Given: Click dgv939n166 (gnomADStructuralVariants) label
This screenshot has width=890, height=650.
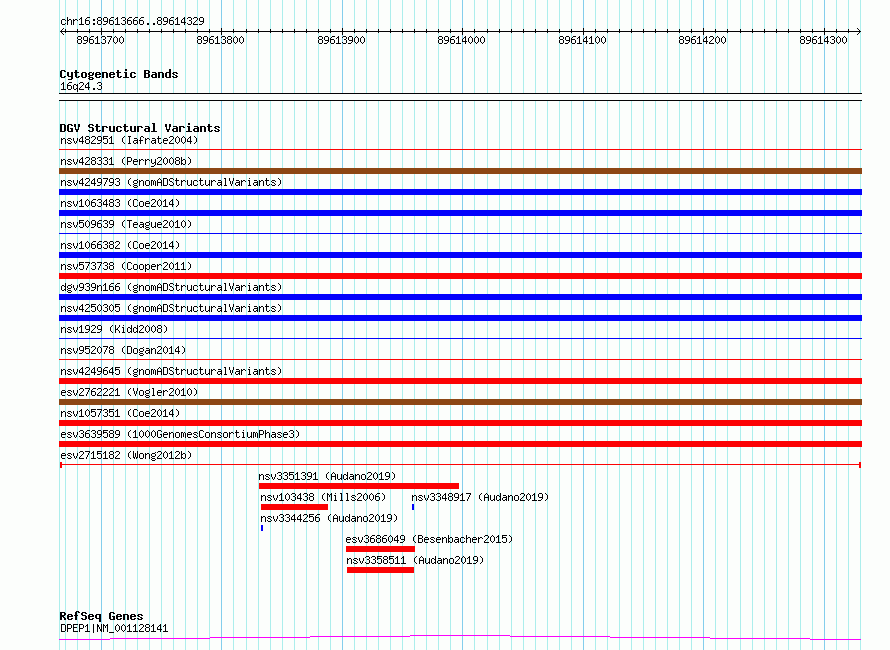Looking at the screenshot, I should 171,287.
